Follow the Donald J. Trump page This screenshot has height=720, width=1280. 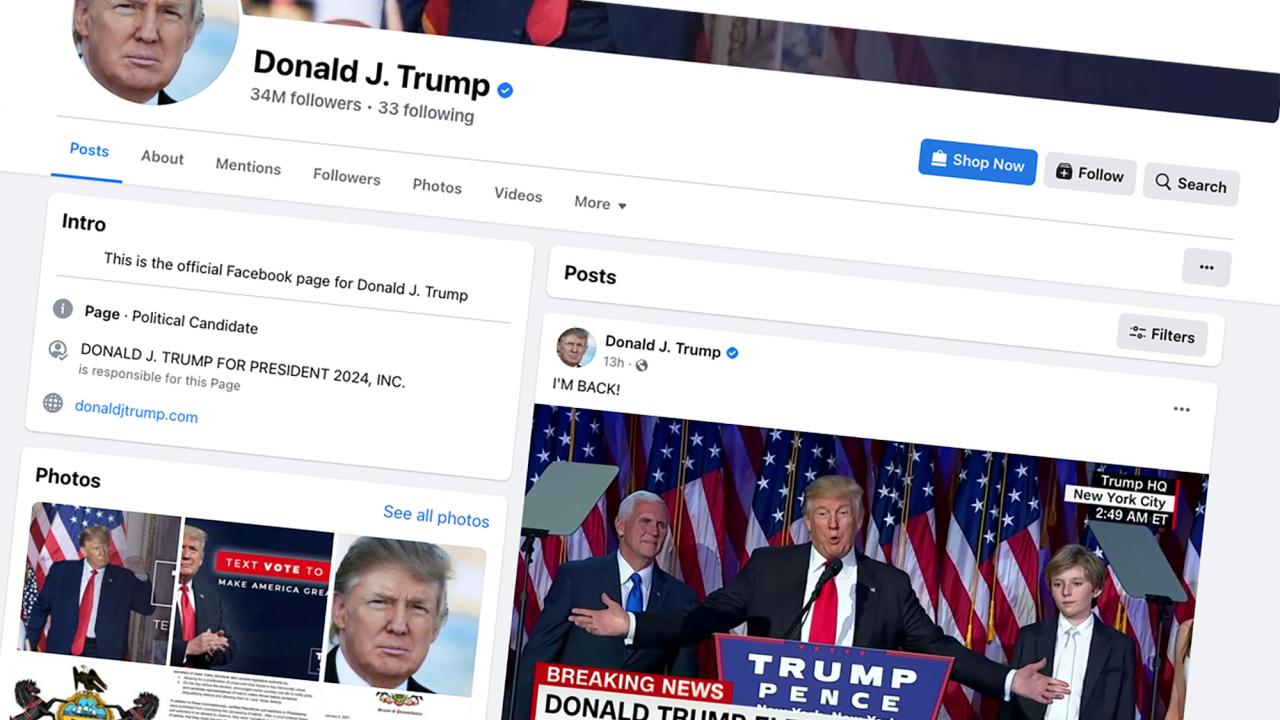pos(1090,174)
